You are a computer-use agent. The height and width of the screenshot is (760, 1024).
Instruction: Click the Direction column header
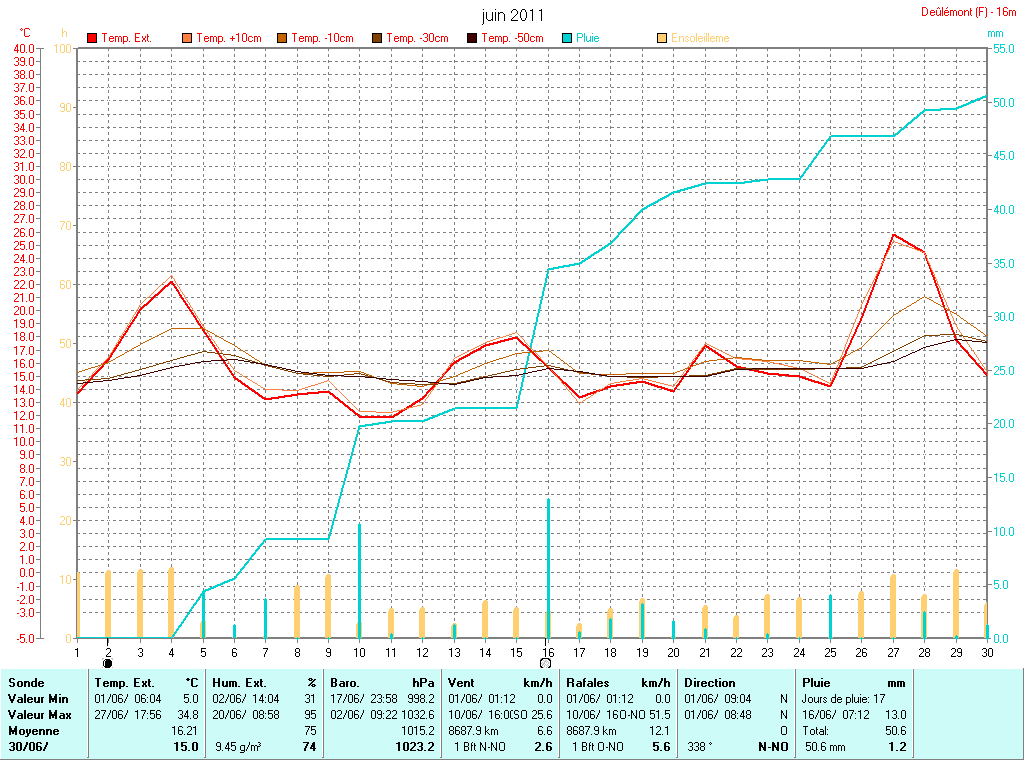(x=710, y=682)
